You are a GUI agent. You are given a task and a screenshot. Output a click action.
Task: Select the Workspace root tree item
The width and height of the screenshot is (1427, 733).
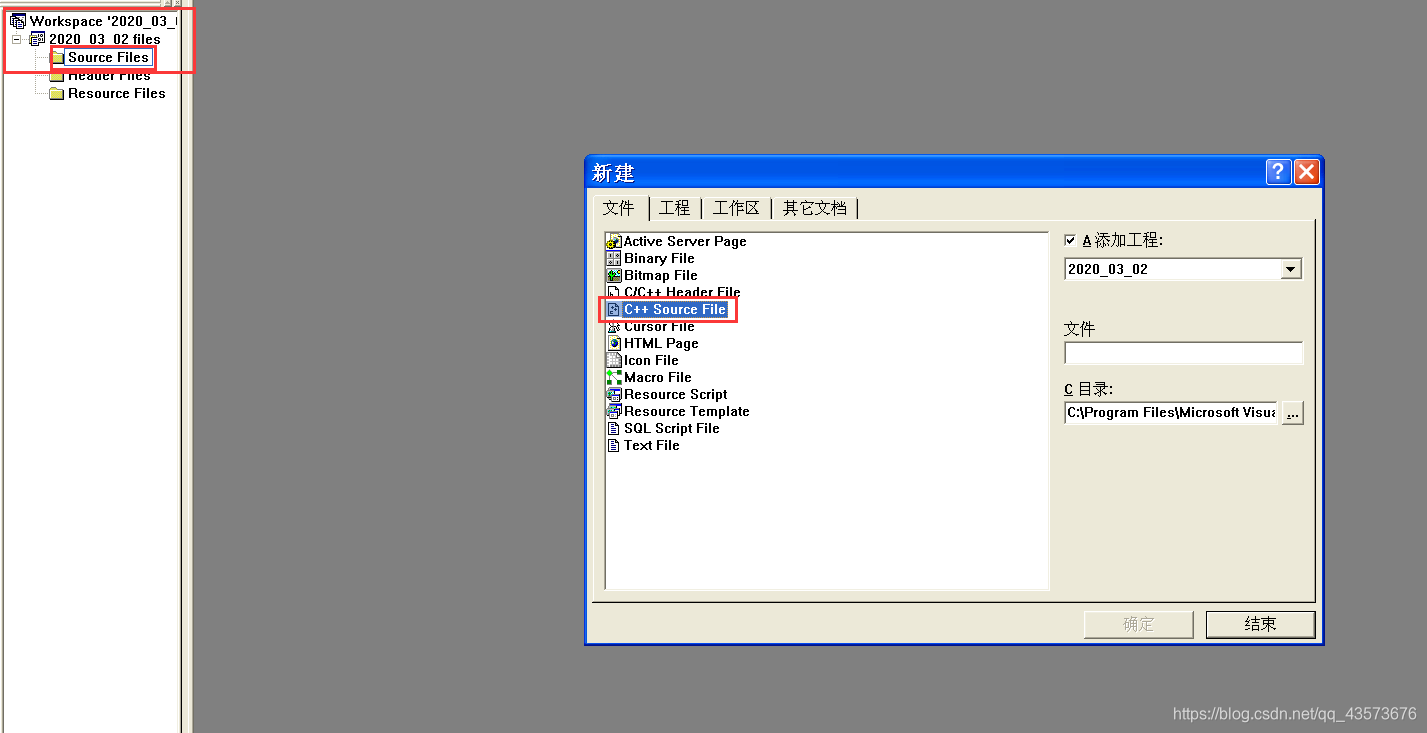[103, 21]
